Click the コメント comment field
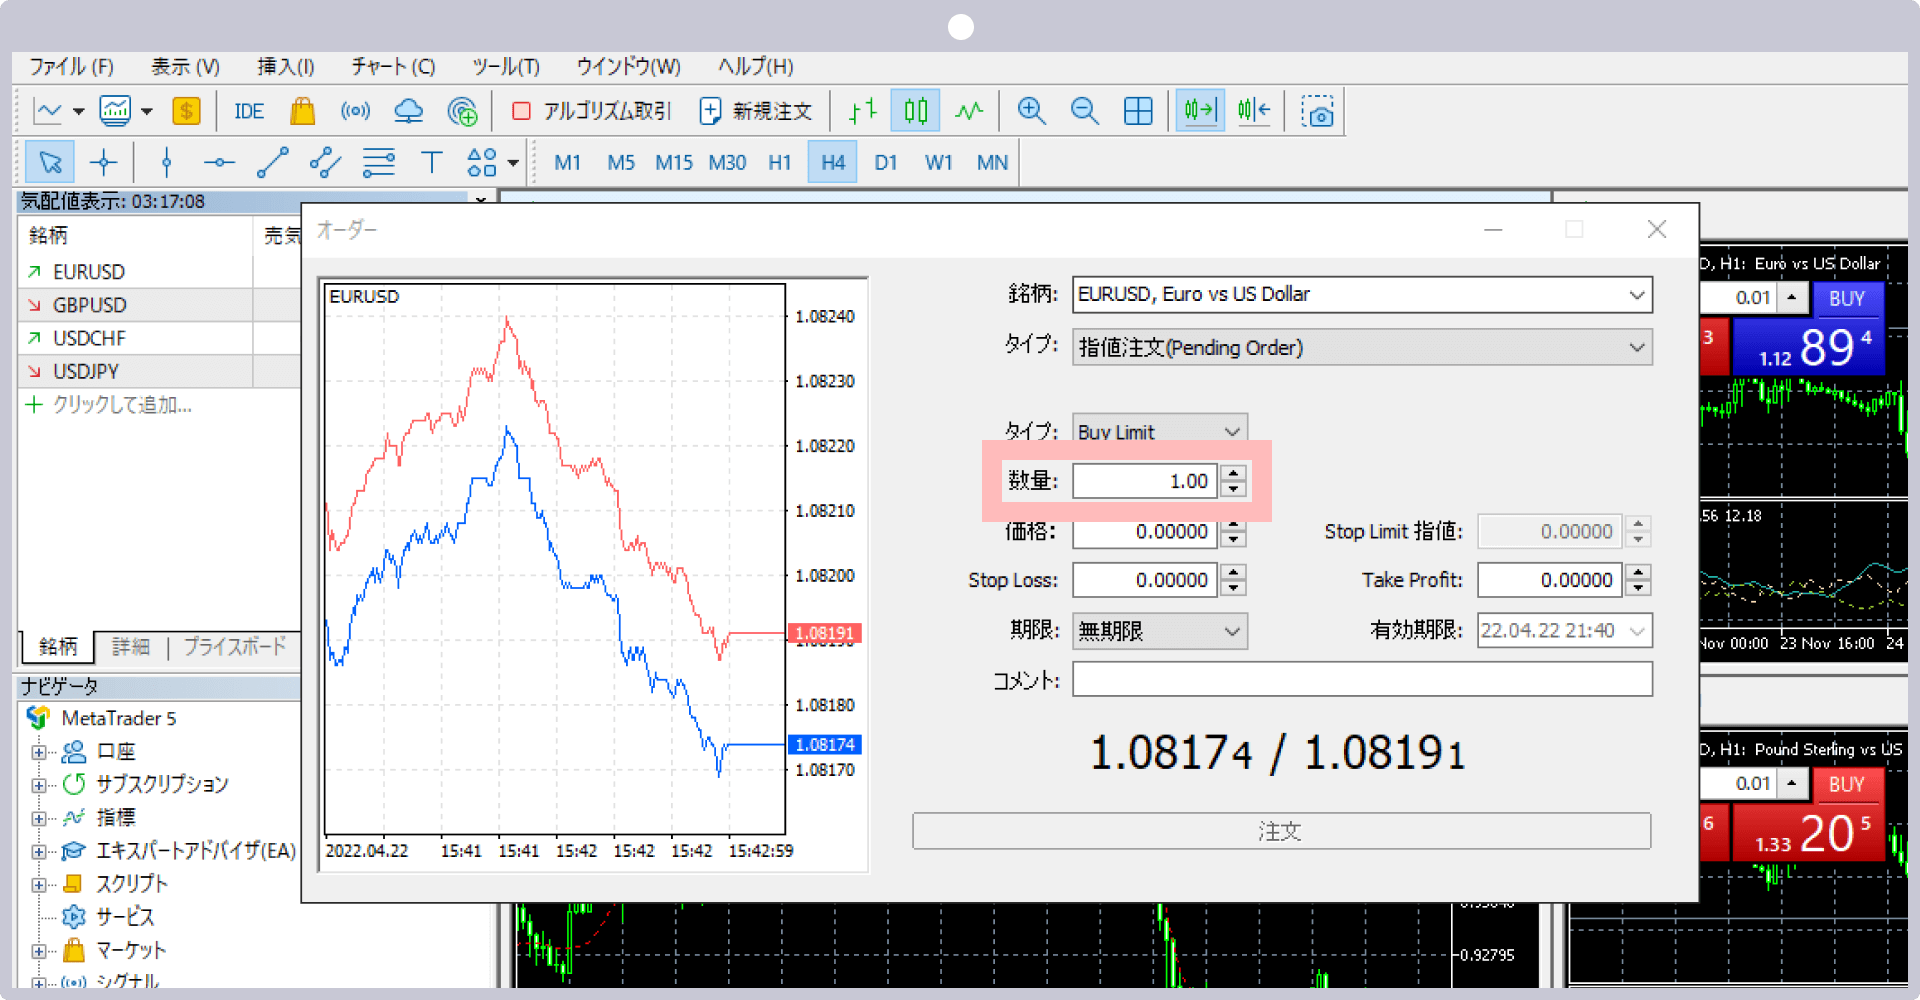The width and height of the screenshot is (1920, 1000). tap(1362, 679)
